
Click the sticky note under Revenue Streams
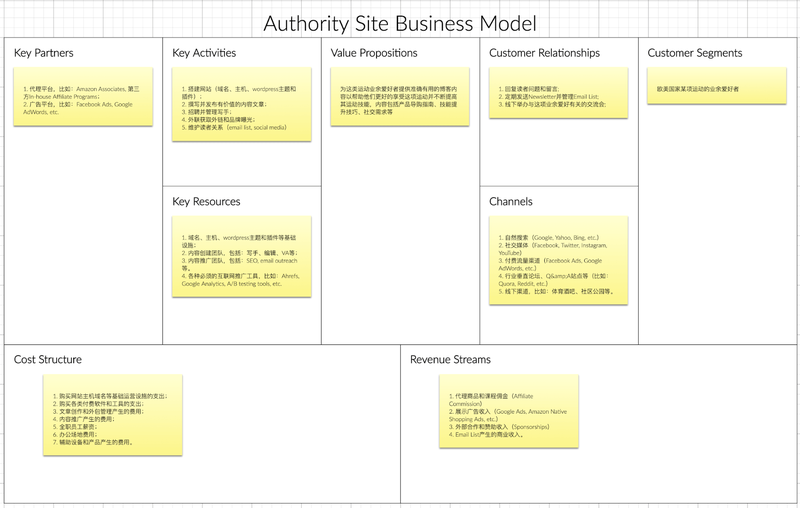(x=509, y=411)
